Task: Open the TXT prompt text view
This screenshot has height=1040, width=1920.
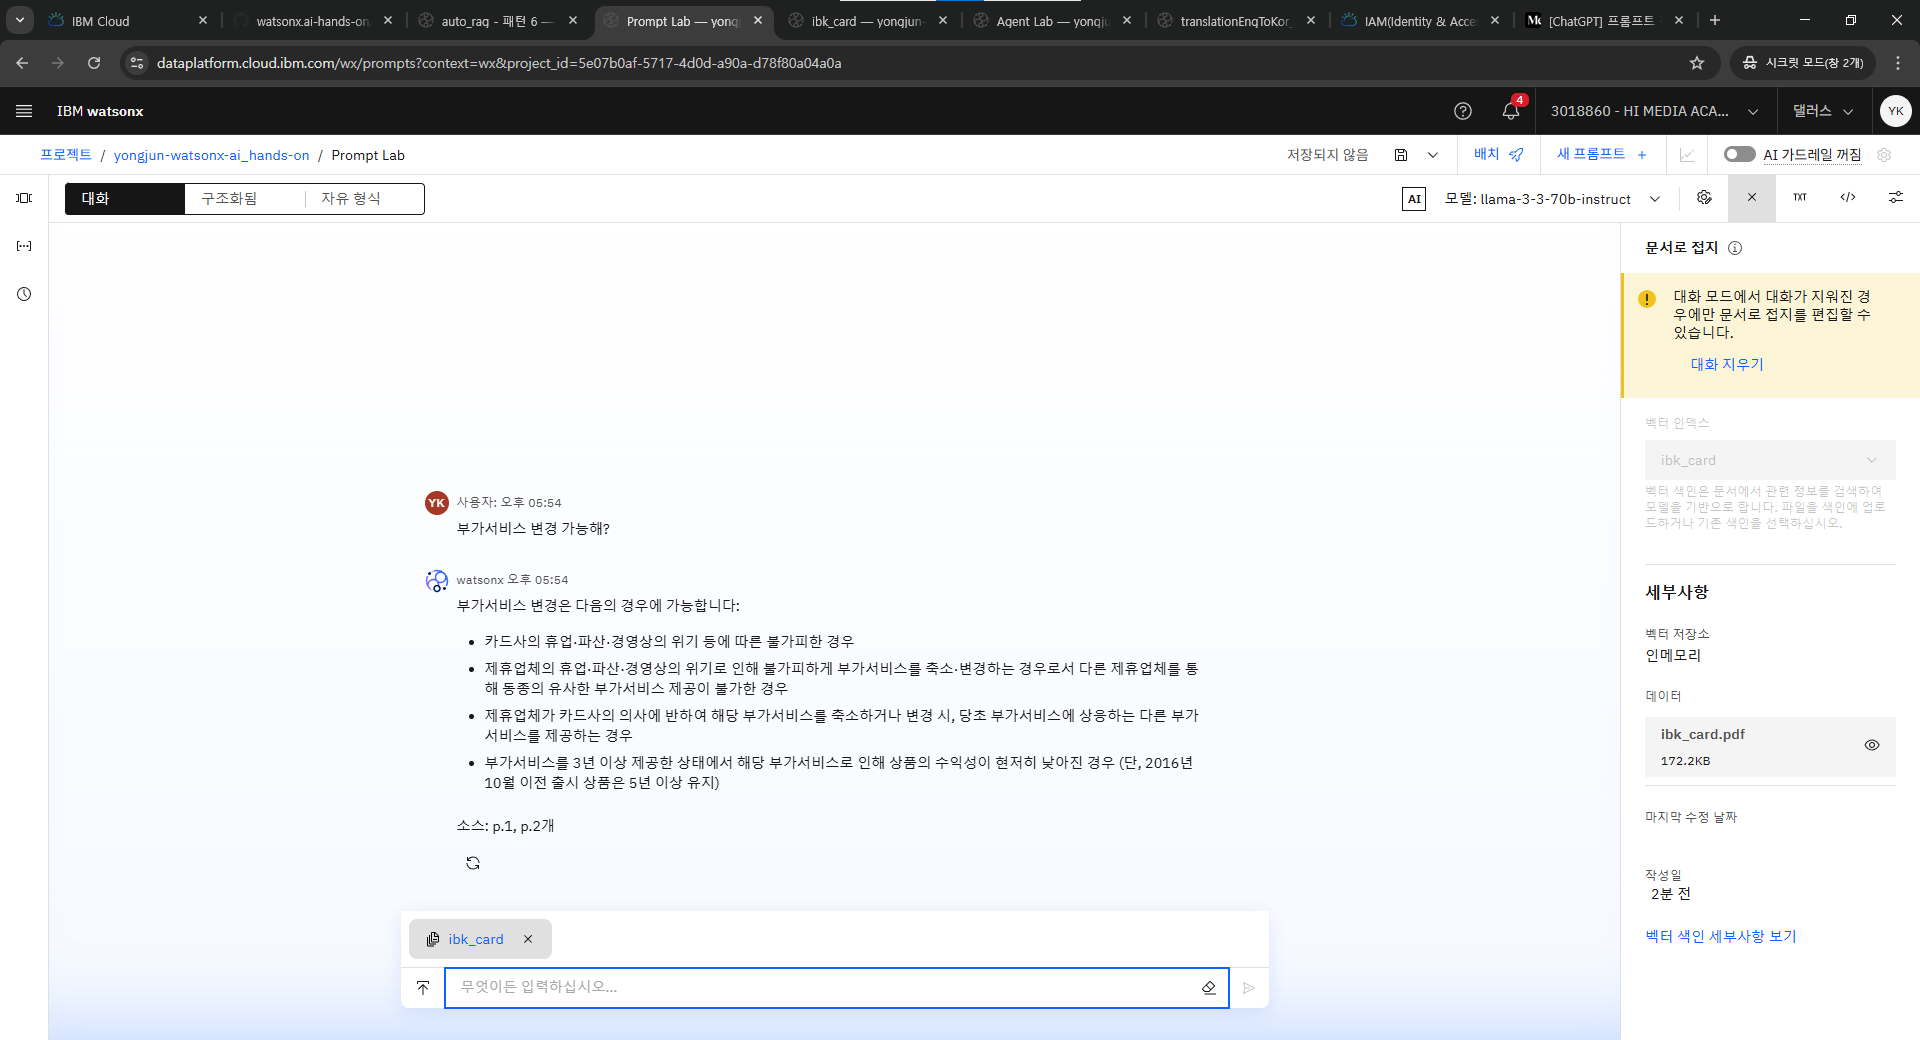Action: [1800, 198]
